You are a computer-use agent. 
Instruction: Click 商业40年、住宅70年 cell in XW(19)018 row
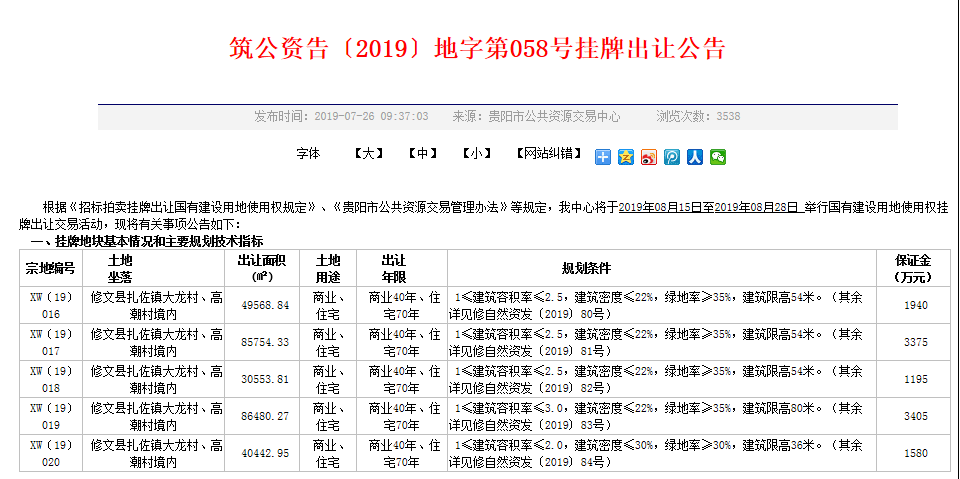pos(404,379)
